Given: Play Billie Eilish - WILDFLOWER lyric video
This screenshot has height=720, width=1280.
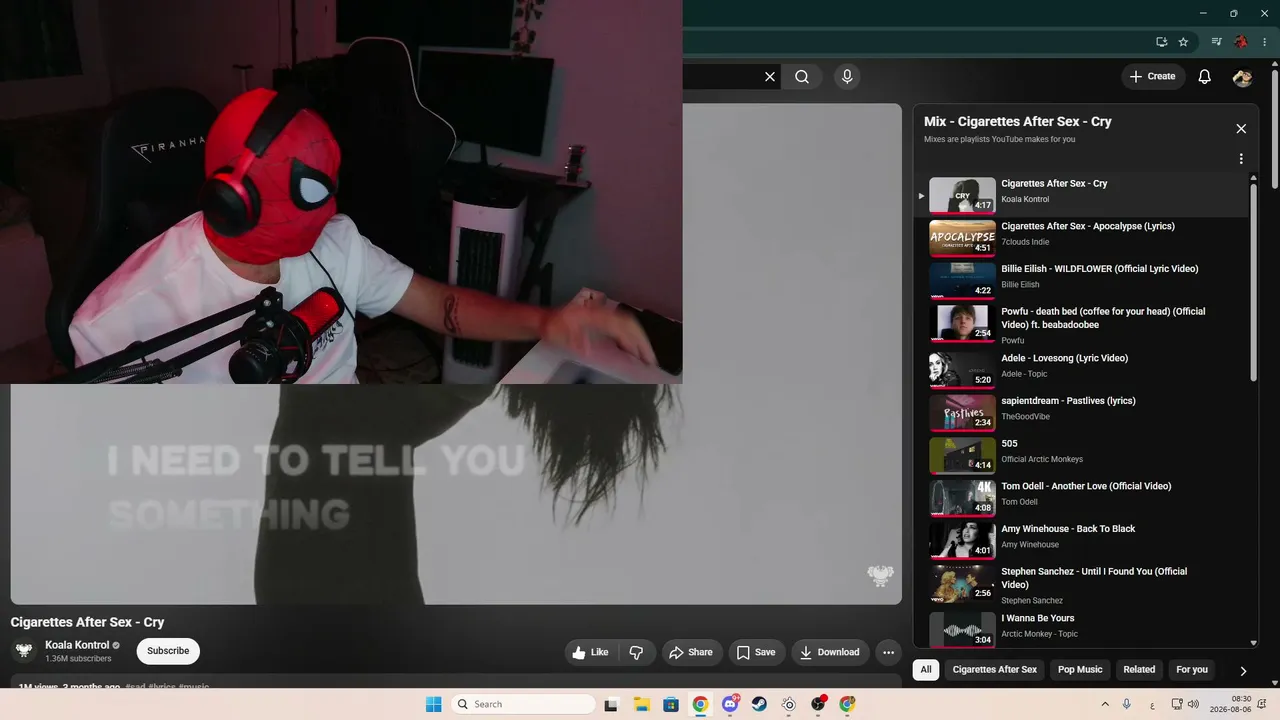Looking at the screenshot, I should point(1083,281).
